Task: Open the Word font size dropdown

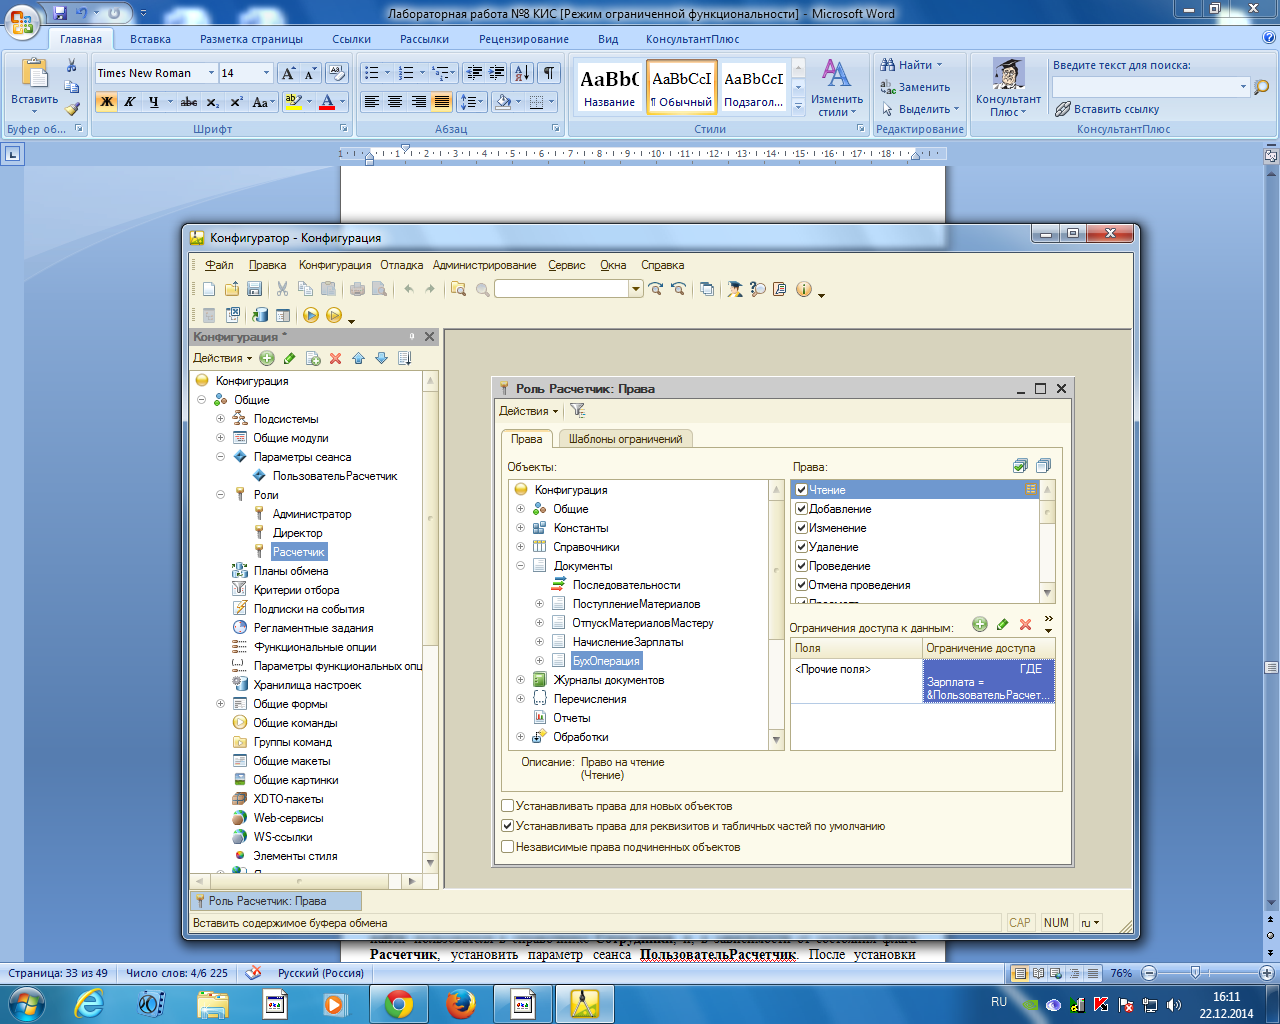Action: pyautogui.click(x=266, y=73)
